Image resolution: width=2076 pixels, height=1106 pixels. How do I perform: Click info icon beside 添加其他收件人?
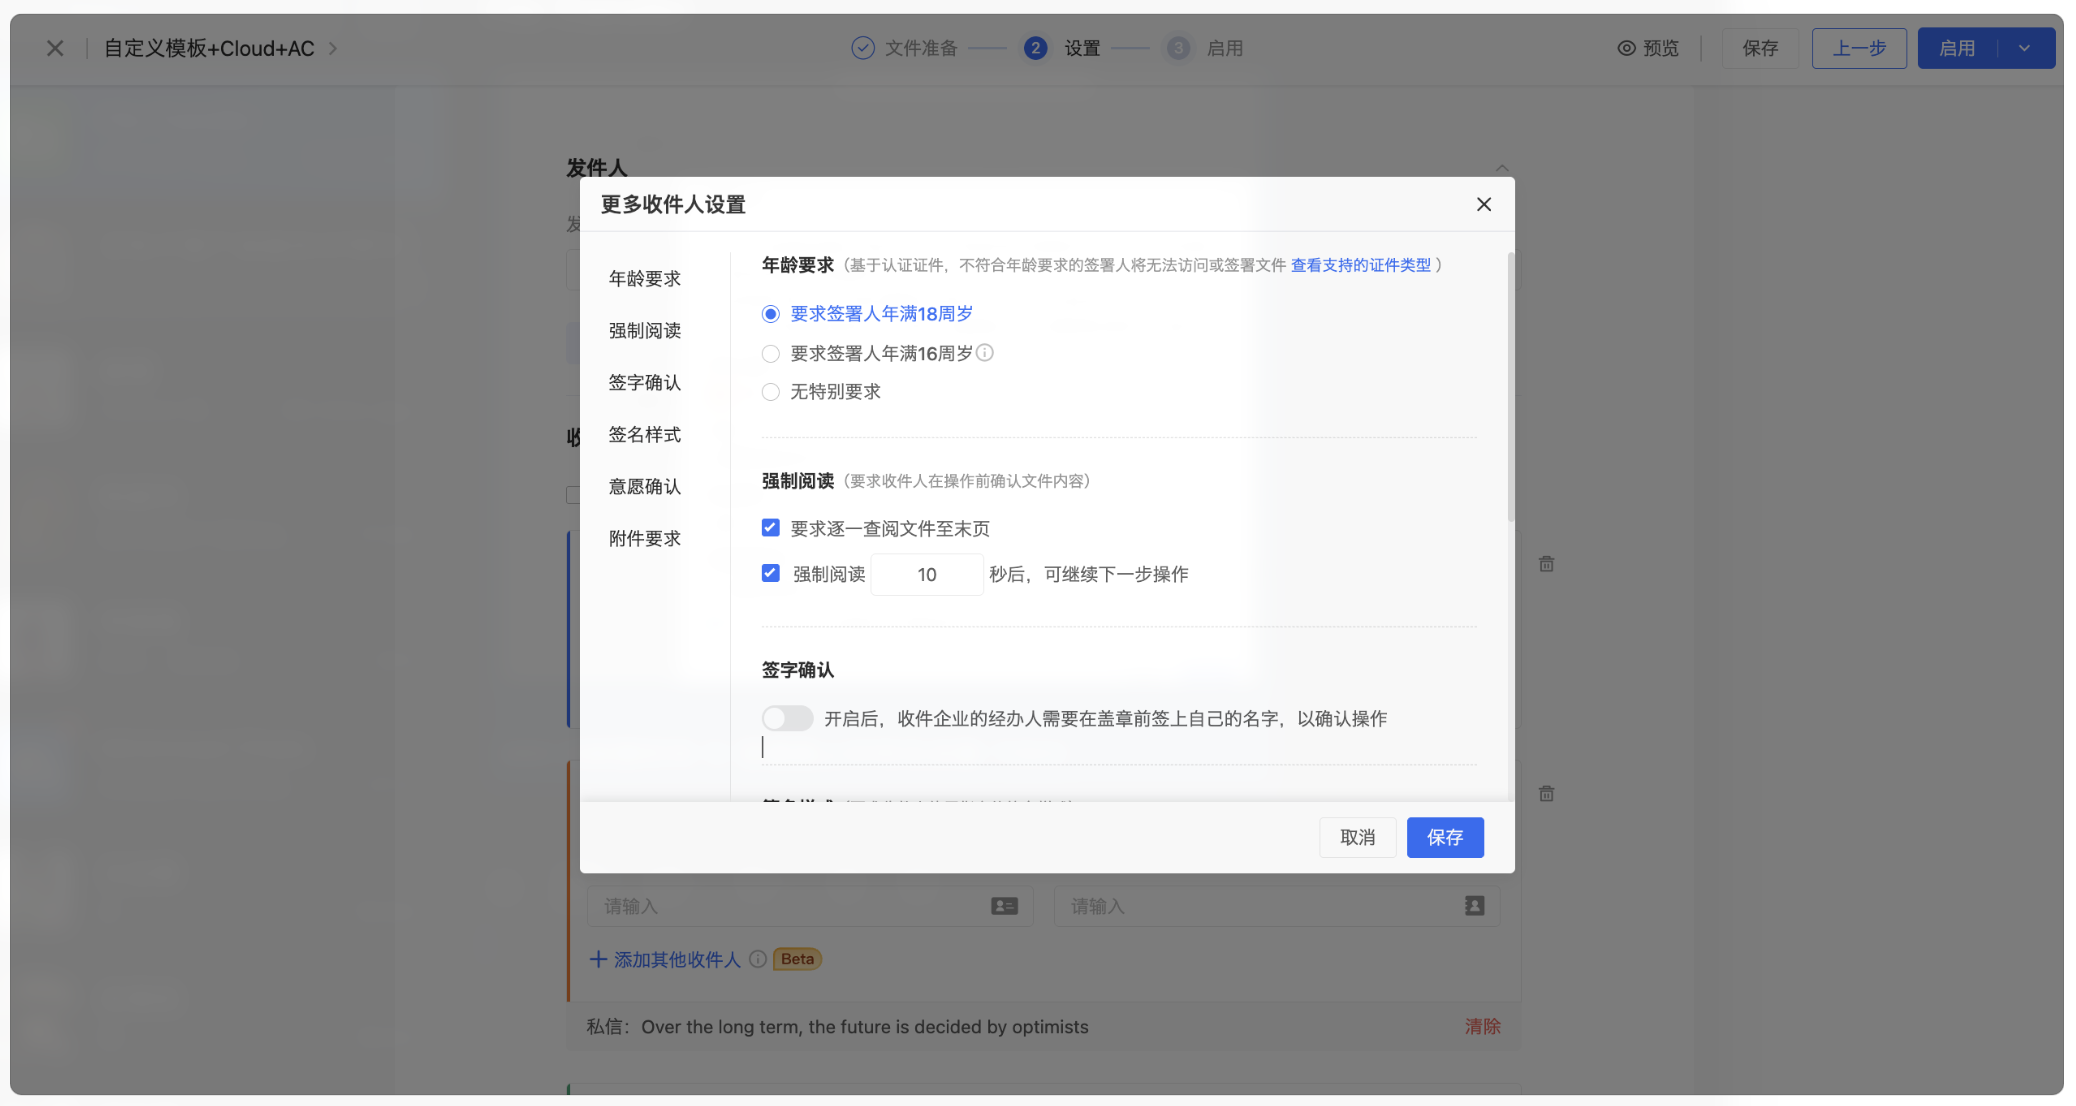(758, 959)
